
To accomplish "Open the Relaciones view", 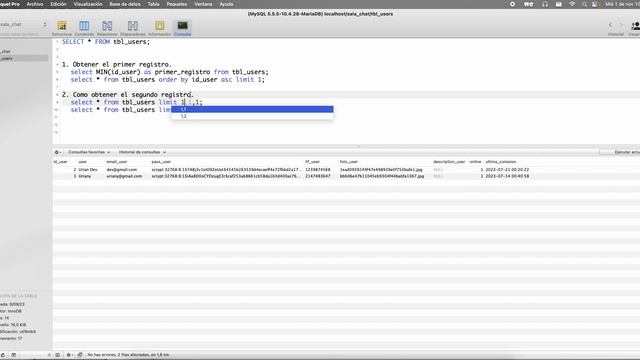I will tap(107, 28).
